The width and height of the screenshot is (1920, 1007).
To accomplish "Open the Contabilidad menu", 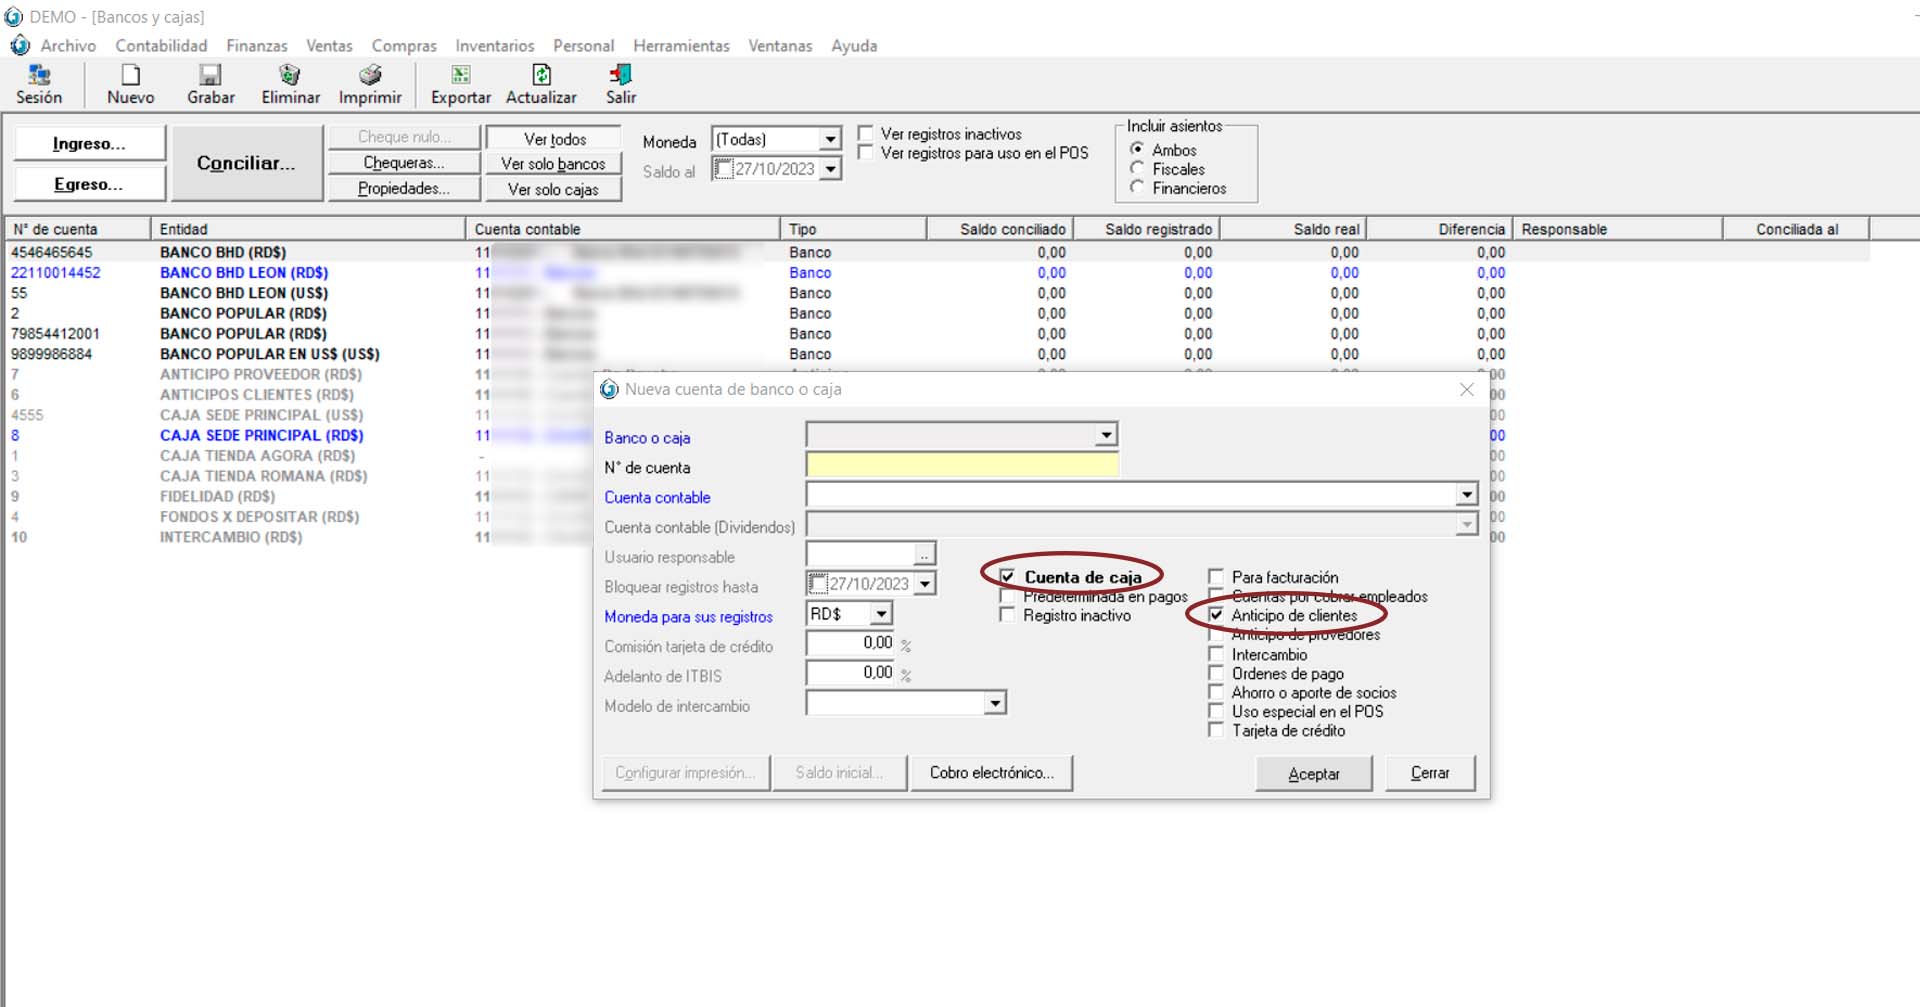I will pos(161,46).
